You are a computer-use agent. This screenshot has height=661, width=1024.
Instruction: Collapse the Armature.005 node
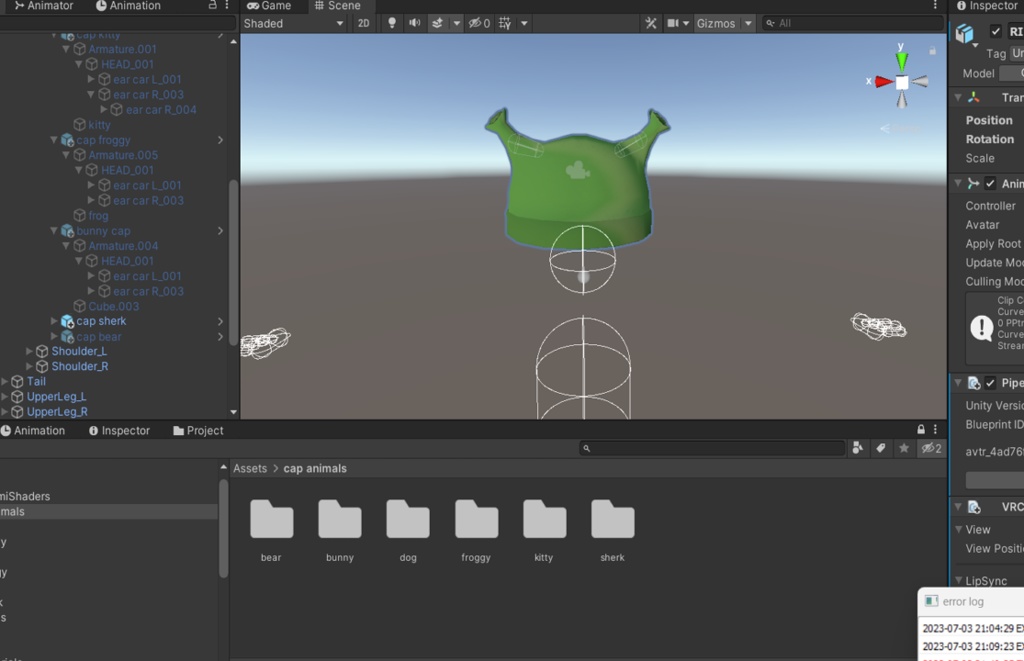pos(66,155)
